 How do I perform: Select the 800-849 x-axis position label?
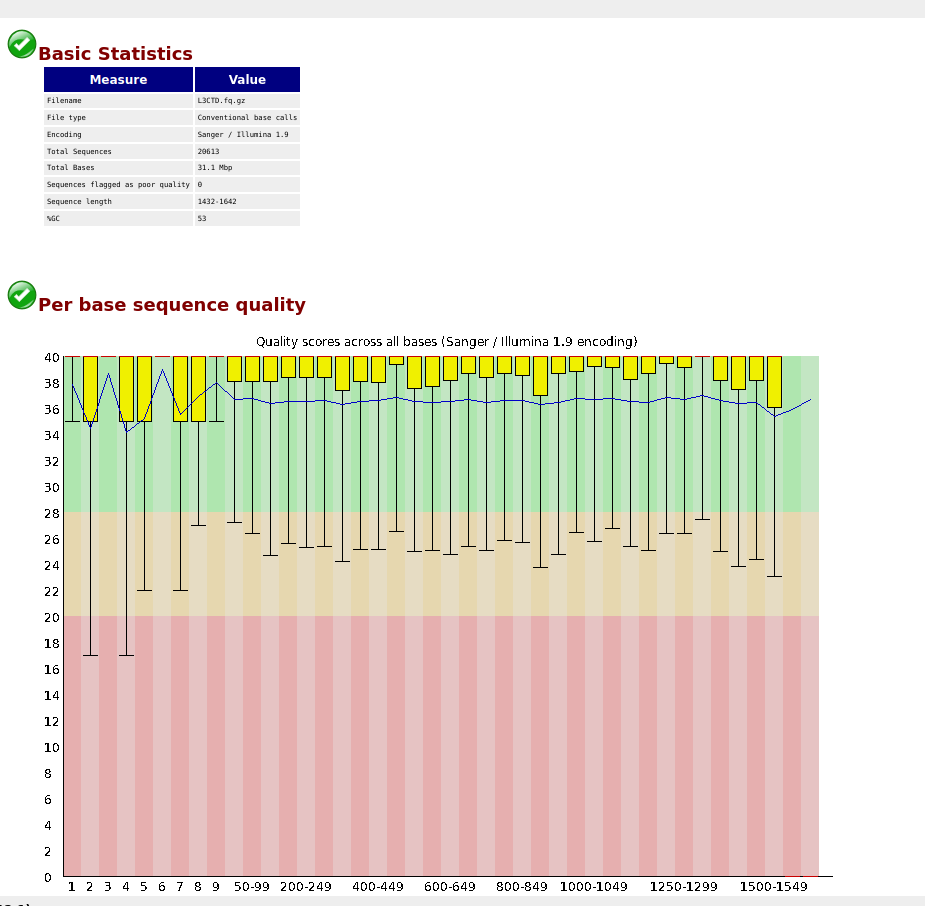(522, 887)
